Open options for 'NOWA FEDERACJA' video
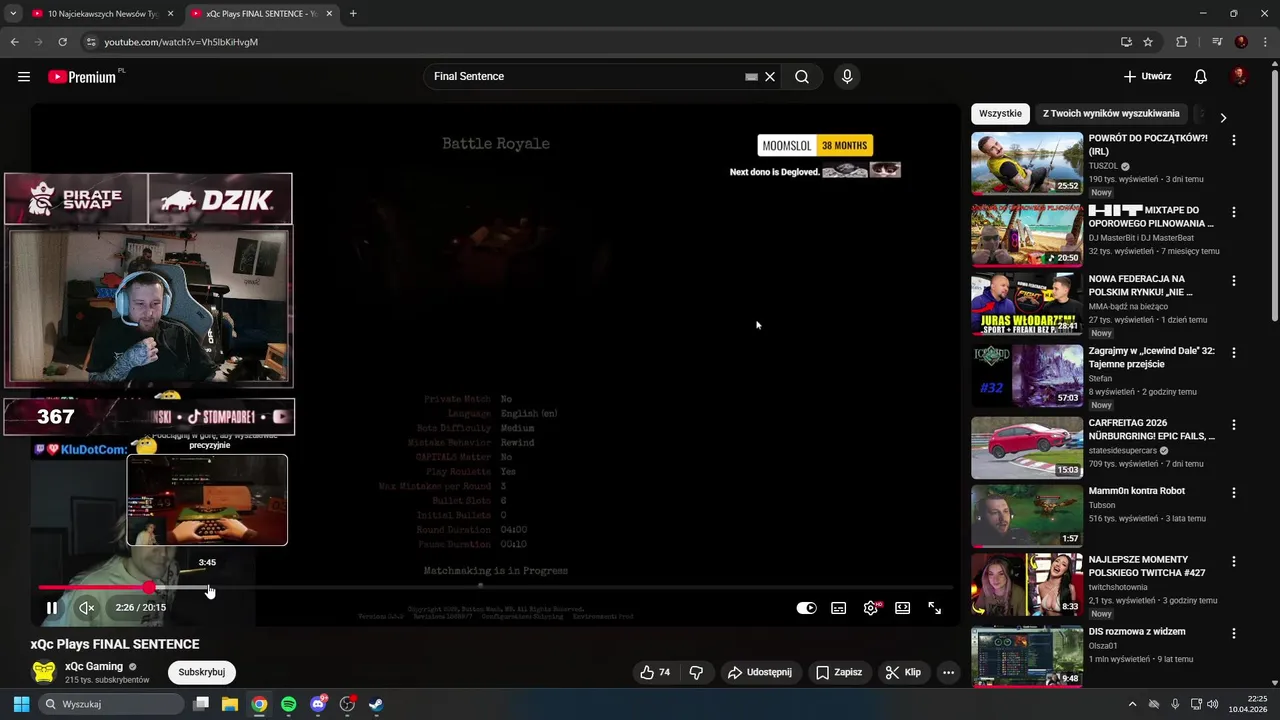The width and height of the screenshot is (1280, 720). coord(1234,281)
